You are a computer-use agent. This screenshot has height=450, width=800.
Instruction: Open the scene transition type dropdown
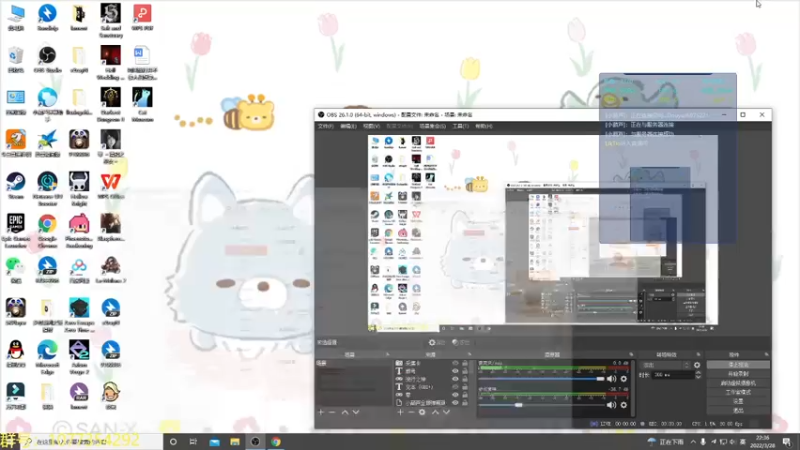click(666, 365)
